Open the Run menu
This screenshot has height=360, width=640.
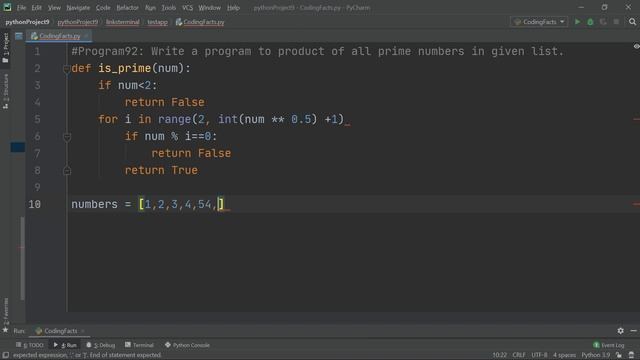click(150, 8)
